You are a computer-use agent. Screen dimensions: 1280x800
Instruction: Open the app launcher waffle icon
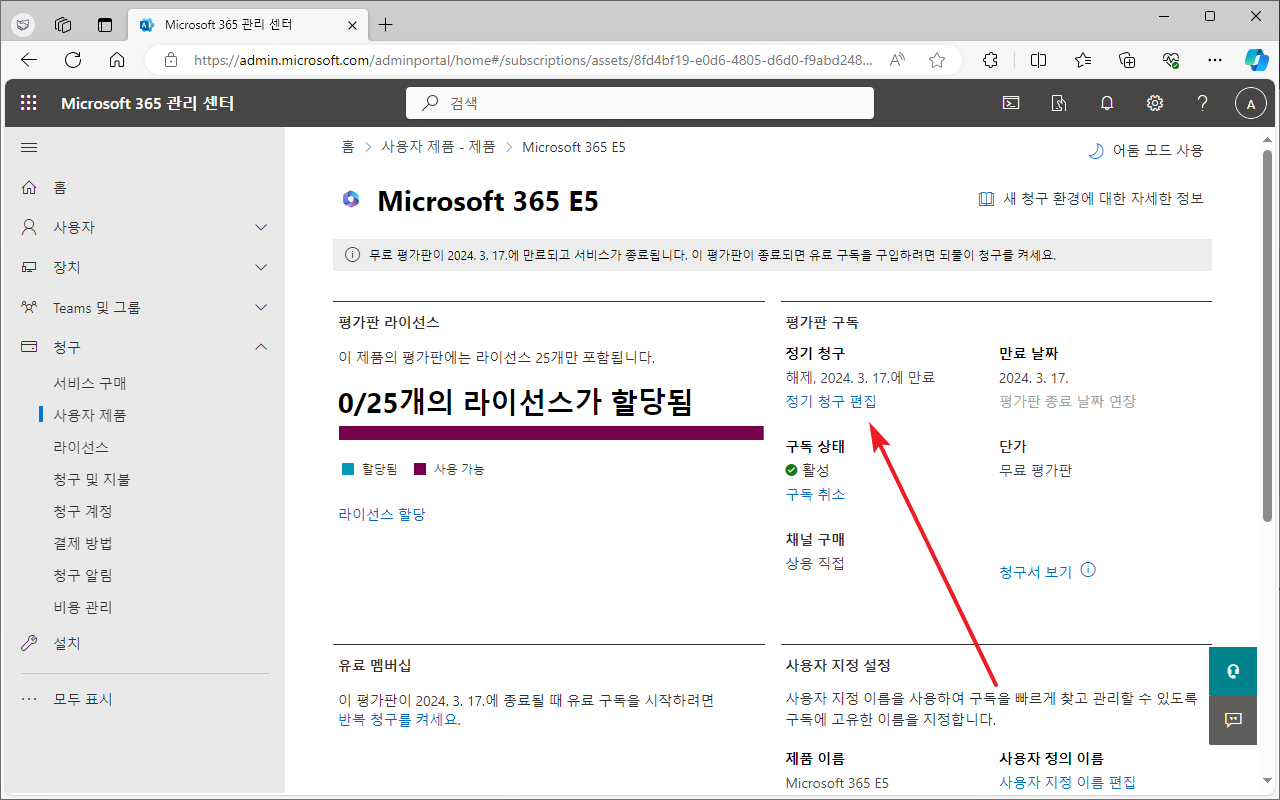click(29, 103)
